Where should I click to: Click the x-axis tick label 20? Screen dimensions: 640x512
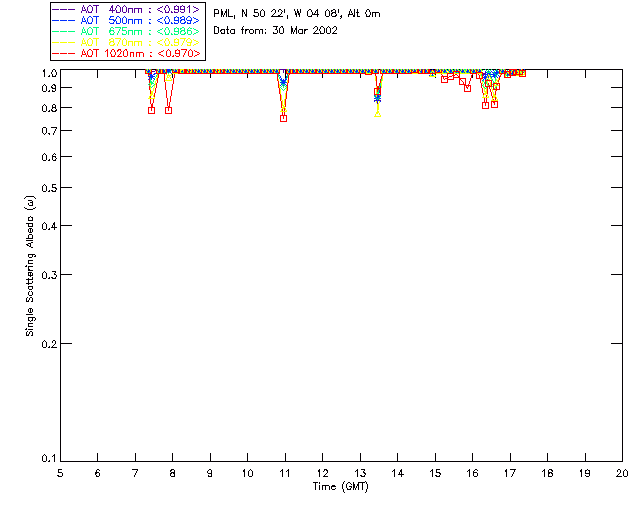click(622, 473)
